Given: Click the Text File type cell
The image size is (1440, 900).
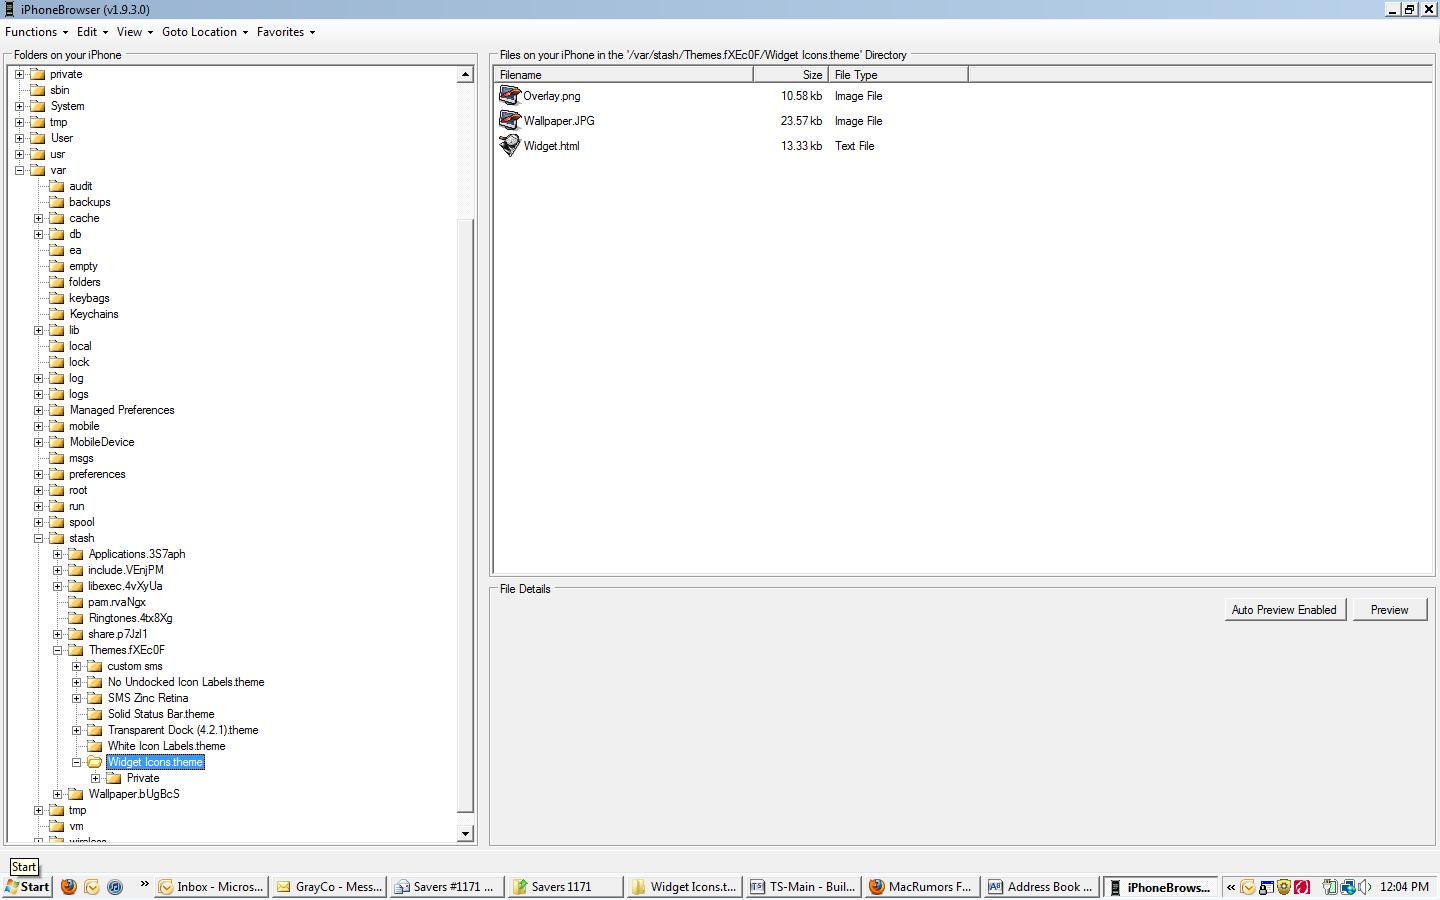Looking at the screenshot, I should coord(854,146).
